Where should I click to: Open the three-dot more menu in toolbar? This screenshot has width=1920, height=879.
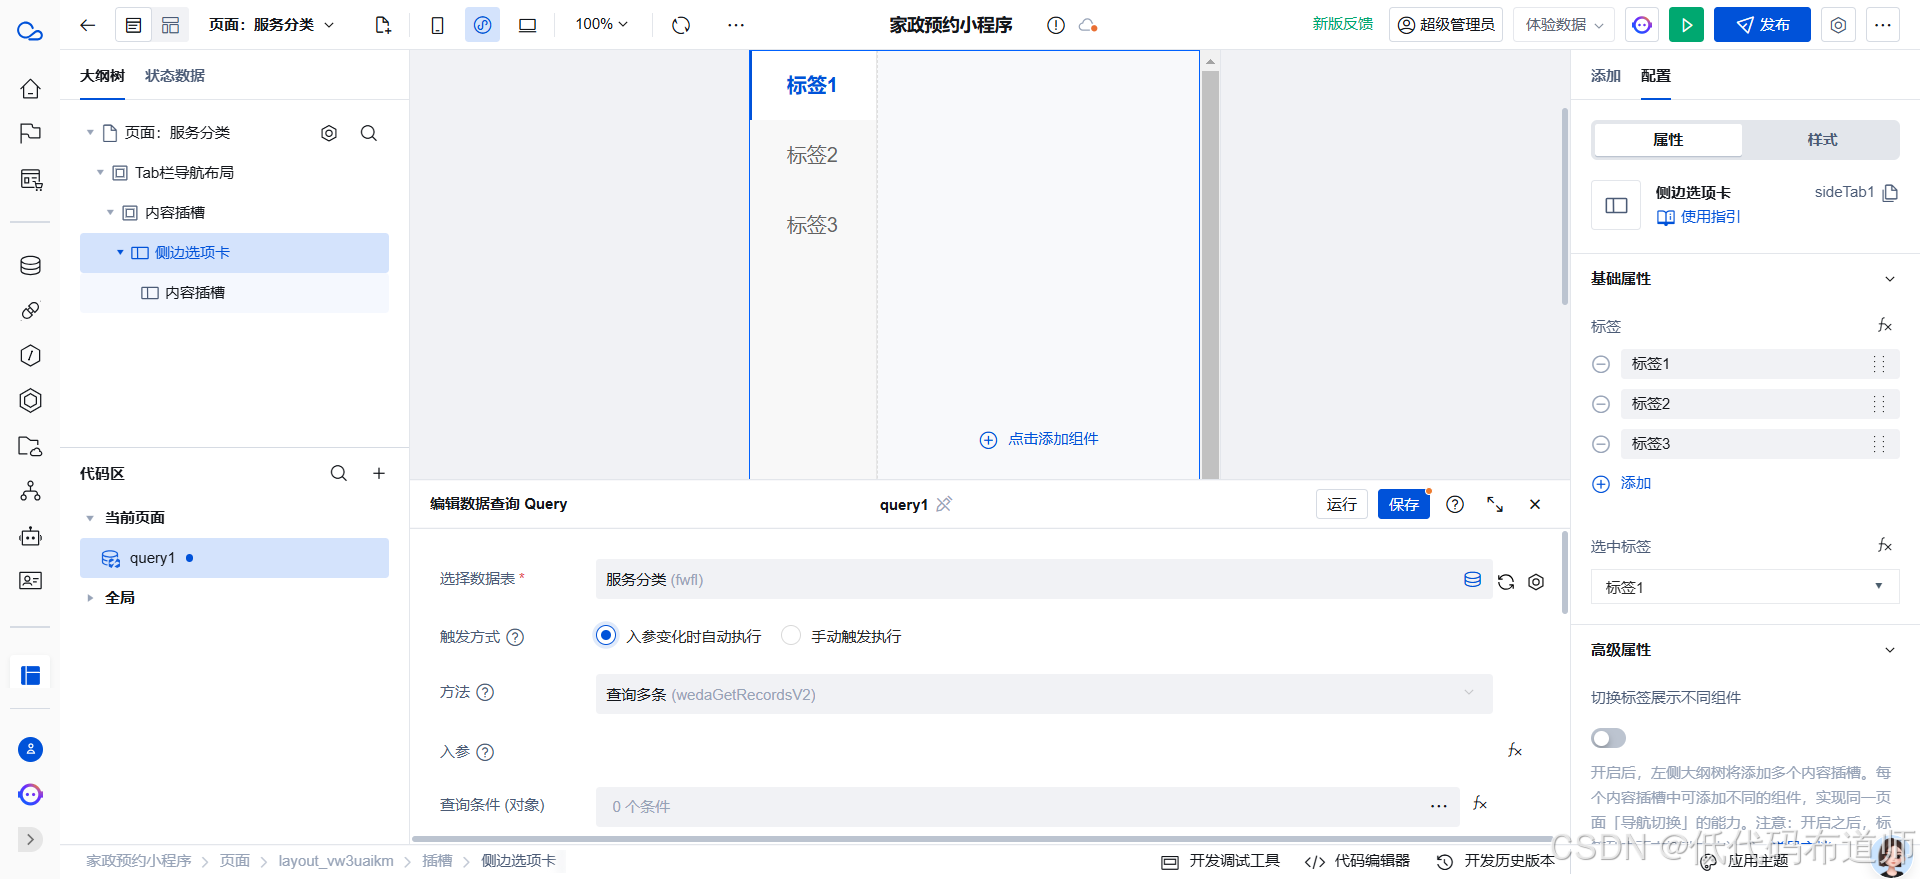(736, 25)
